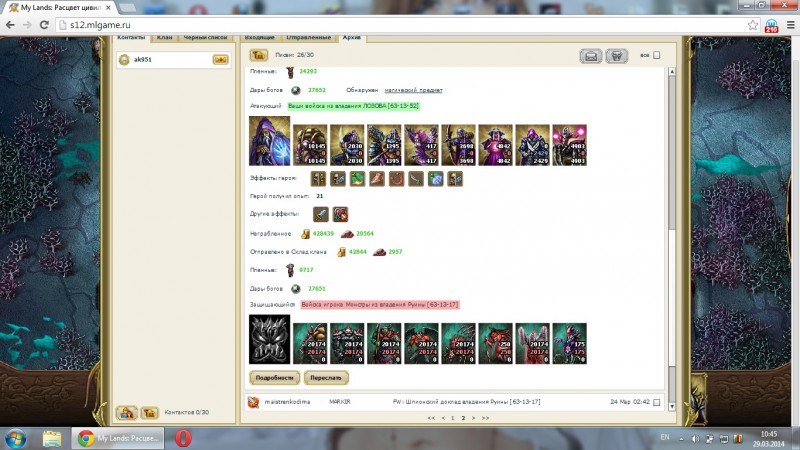Image resolution: width=800 pixels, height=450 pixels.
Task: Click the message scrollbar up arrow
Action: (x=672, y=72)
